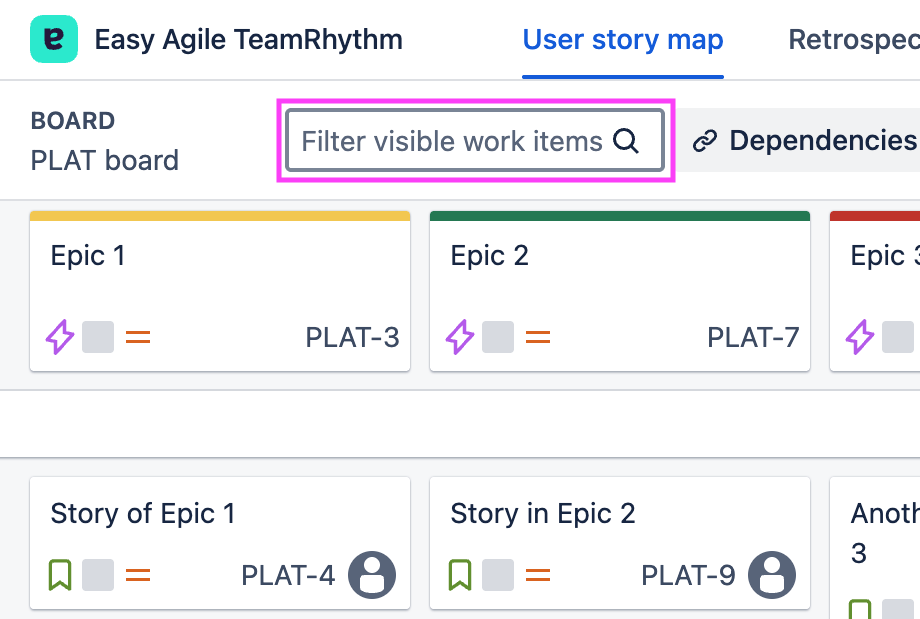The width and height of the screenshot is (920, 619).
Task: Click the epic lightning icon on Epic 1
Action: pyautogui.click(x=60, y=338)
